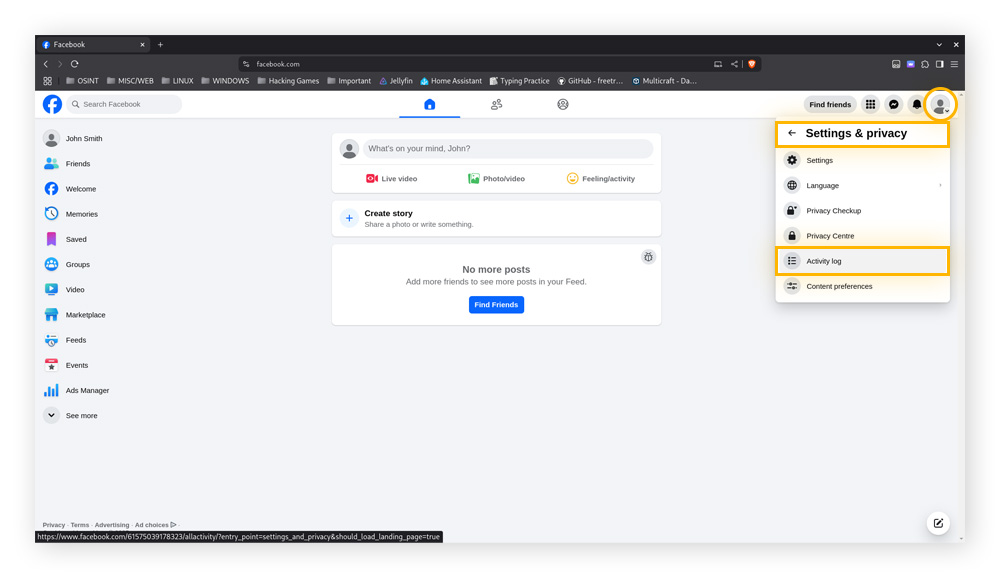Image resolution: width=1000 pixels, height=578 pixels.
Task: Open the MISC/WEB bookmarks folder
Action: pos(130,81)
